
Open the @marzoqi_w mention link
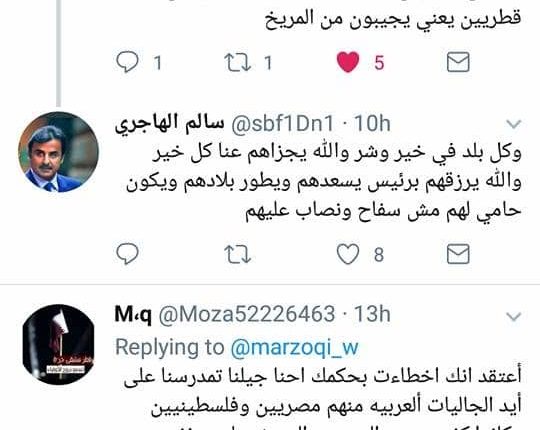(x=295, y=347)
